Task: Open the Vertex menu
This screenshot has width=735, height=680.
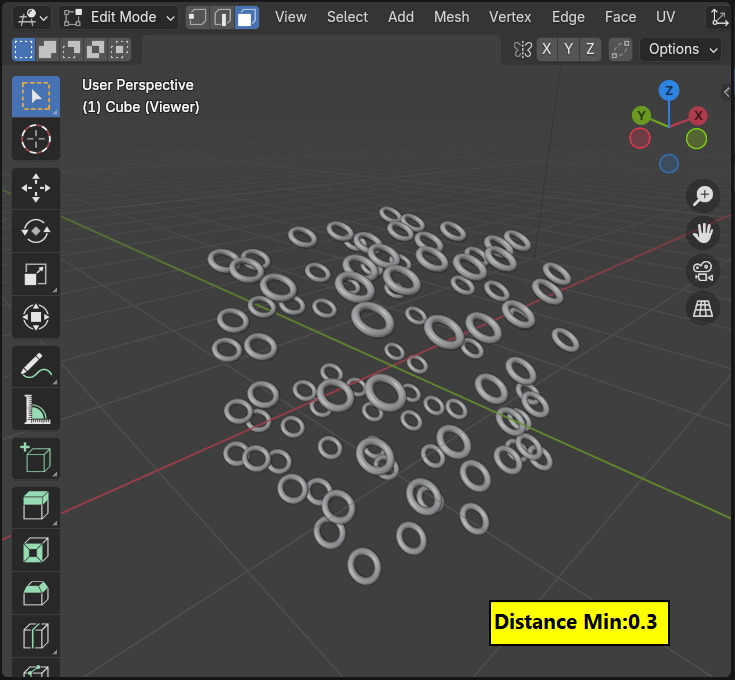Action: [510, 17]
